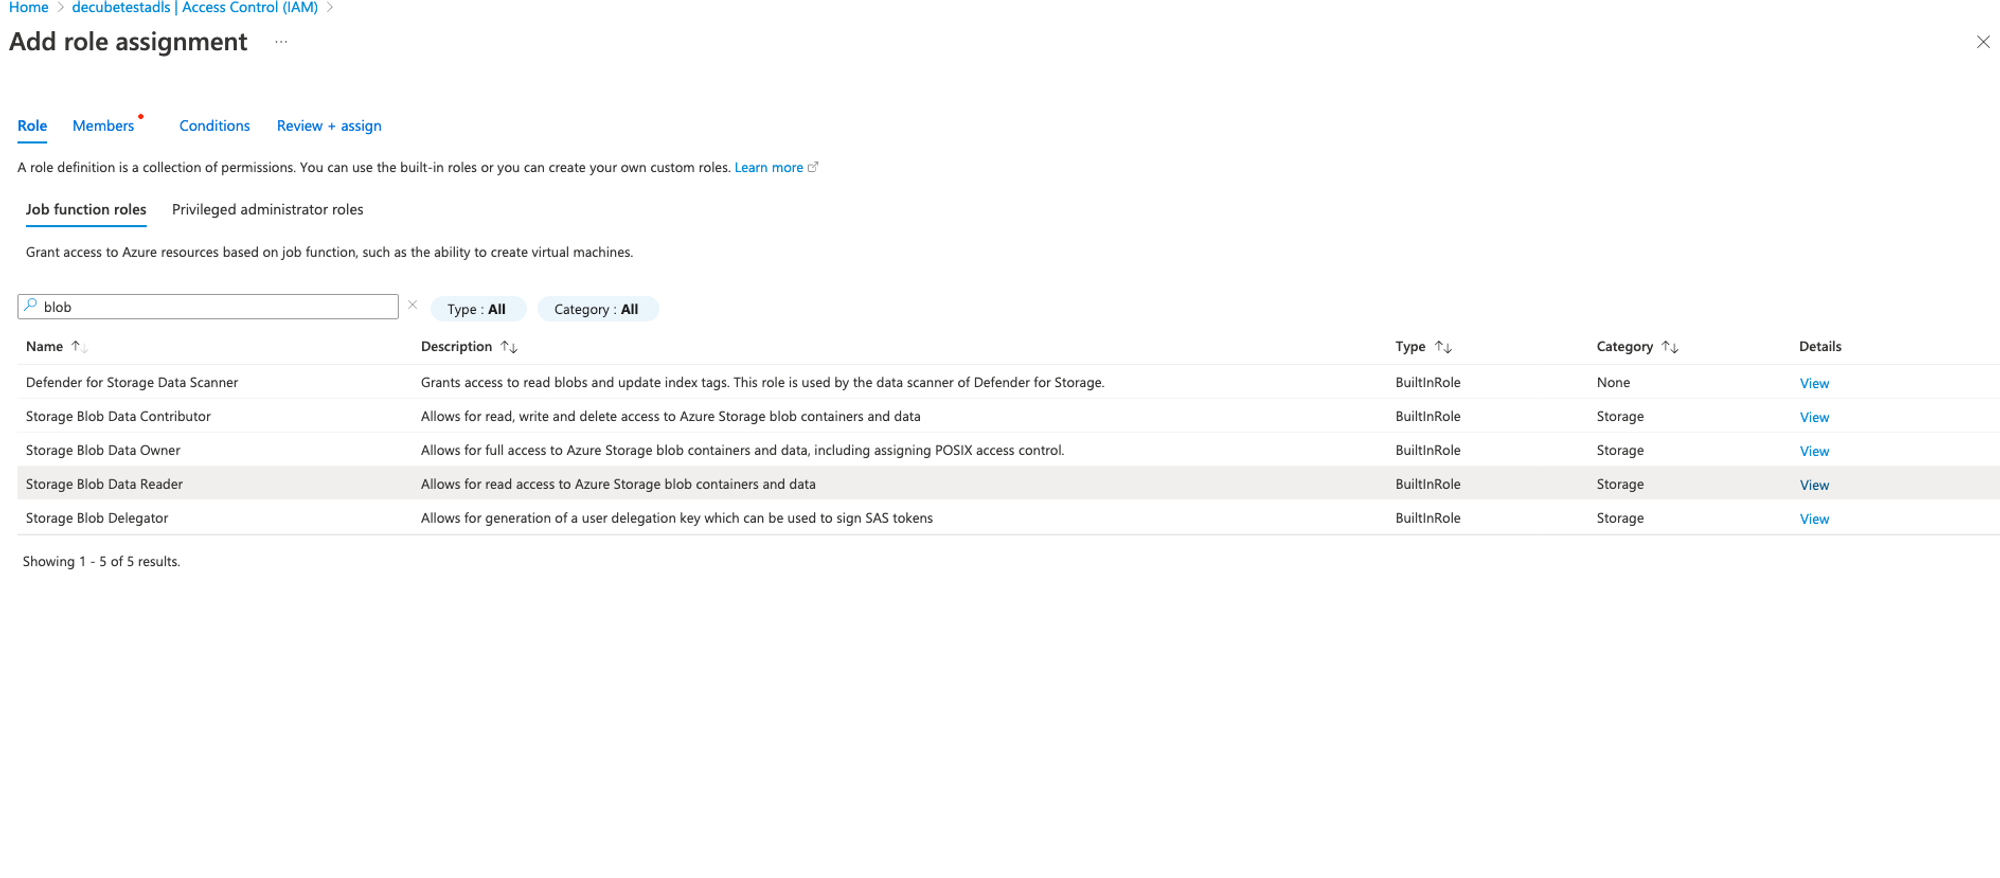
Task: Click the search magnifier icon
Action: coord(31,306)
